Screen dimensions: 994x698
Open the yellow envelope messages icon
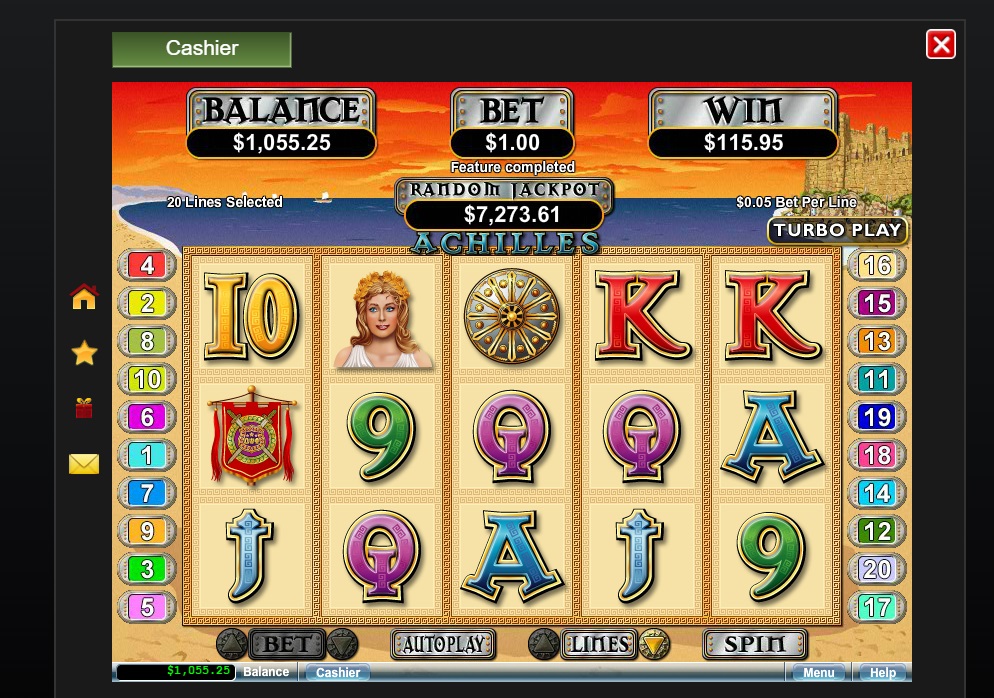84,464
